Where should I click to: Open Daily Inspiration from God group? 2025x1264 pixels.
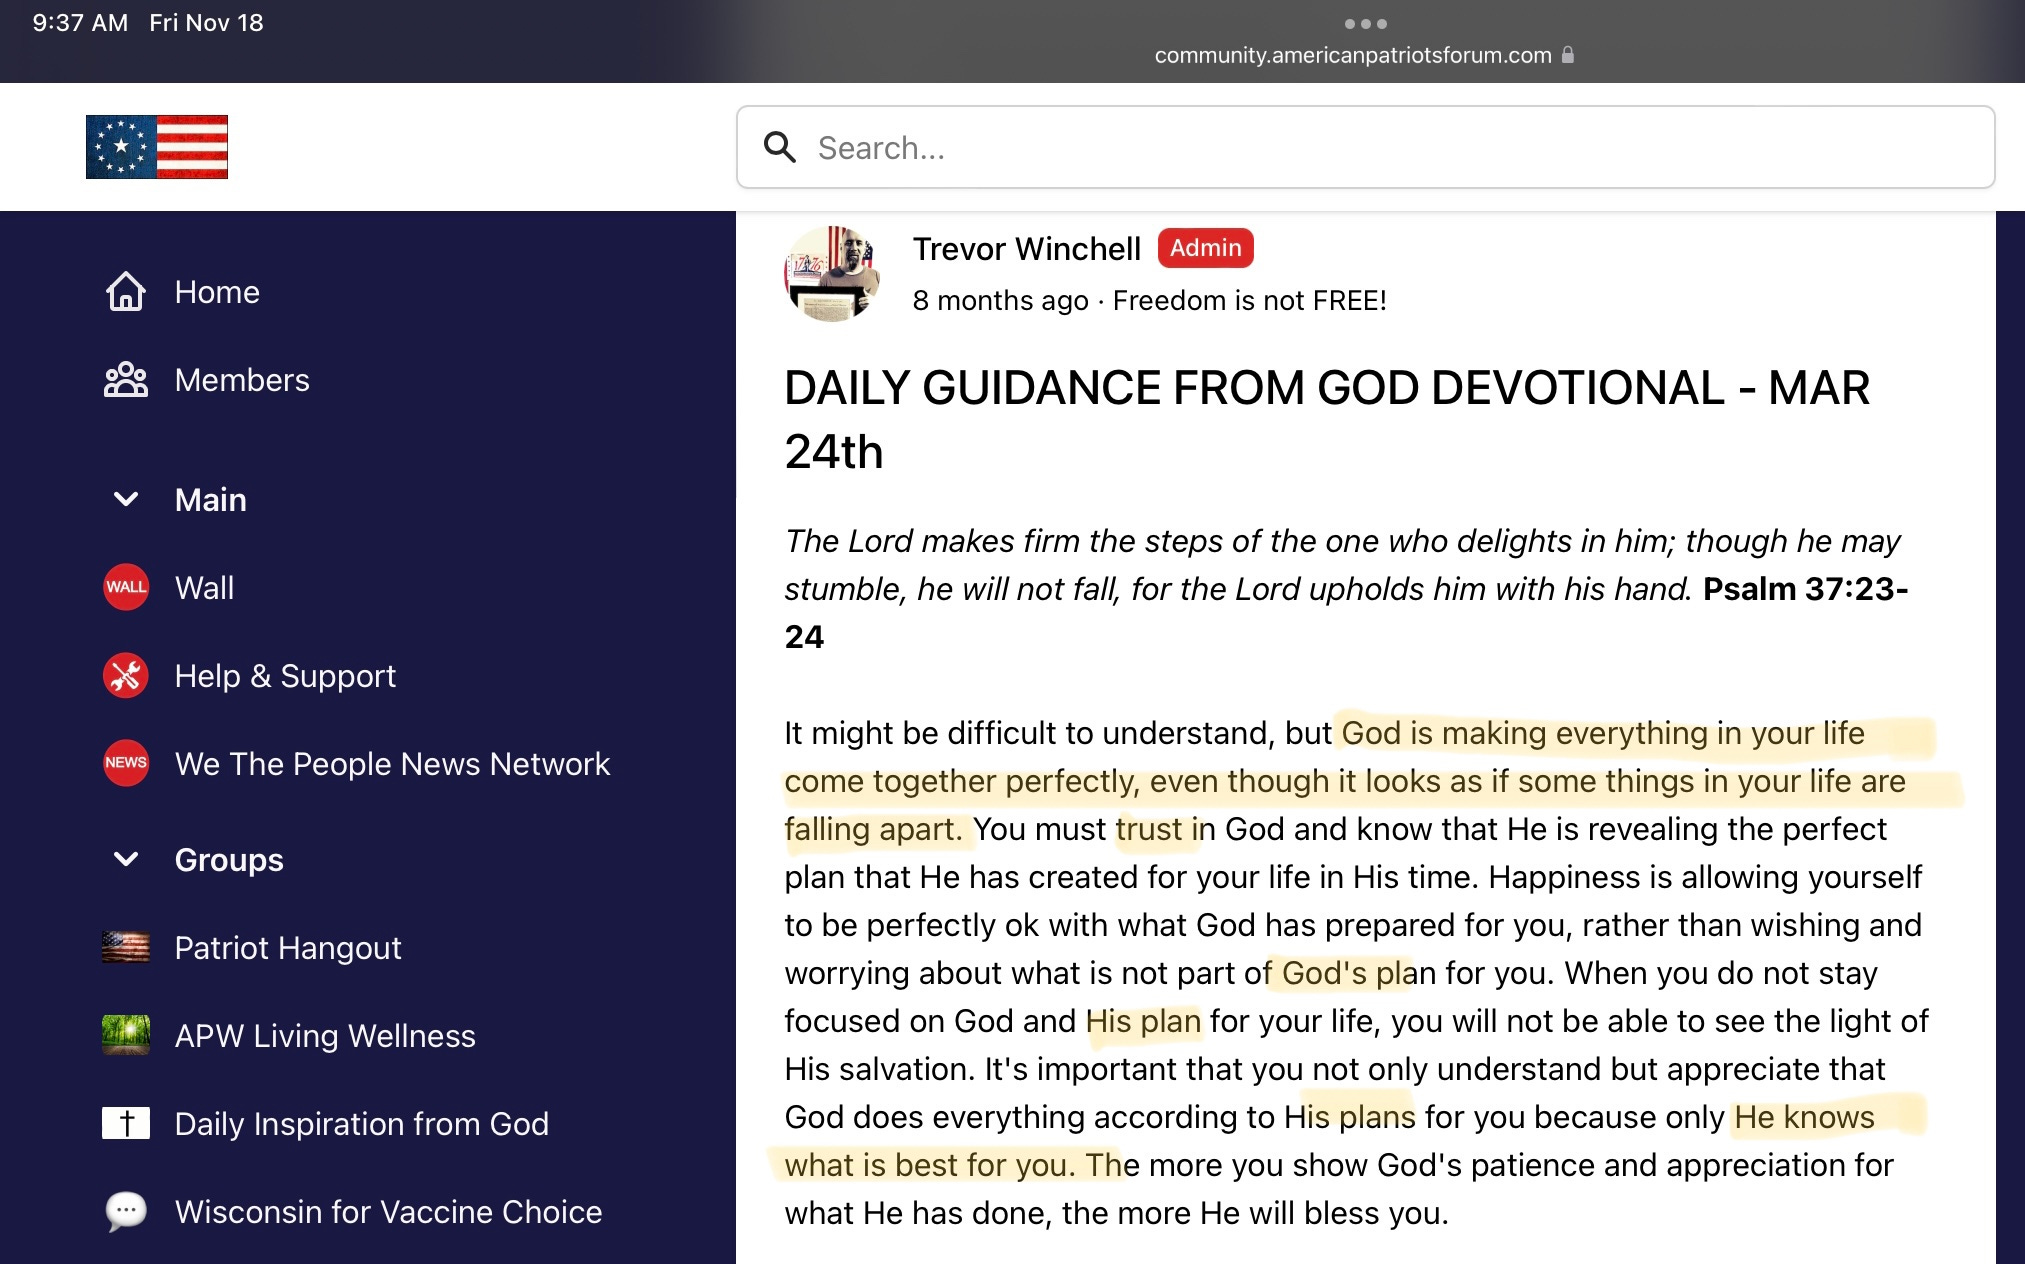pos(362,1124)
